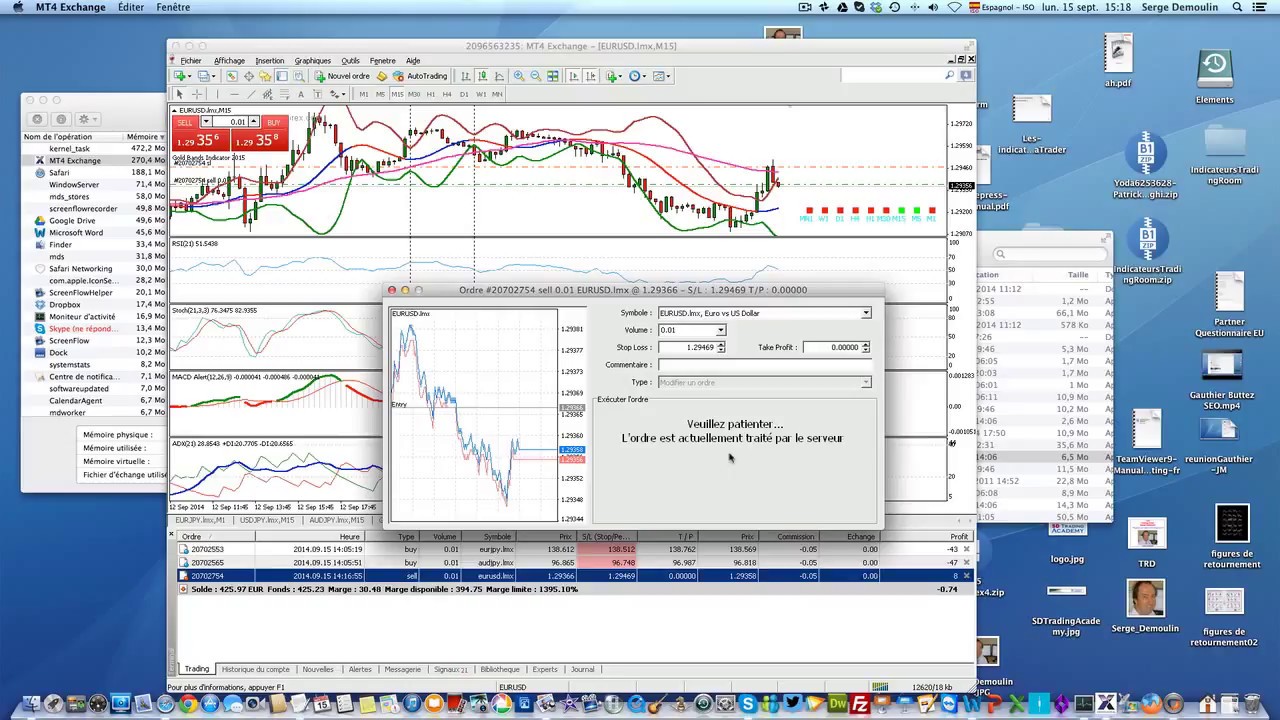The image size is (1280, 720).
Task: Open the arrows objects dropdown
Action: click(338, 94)
